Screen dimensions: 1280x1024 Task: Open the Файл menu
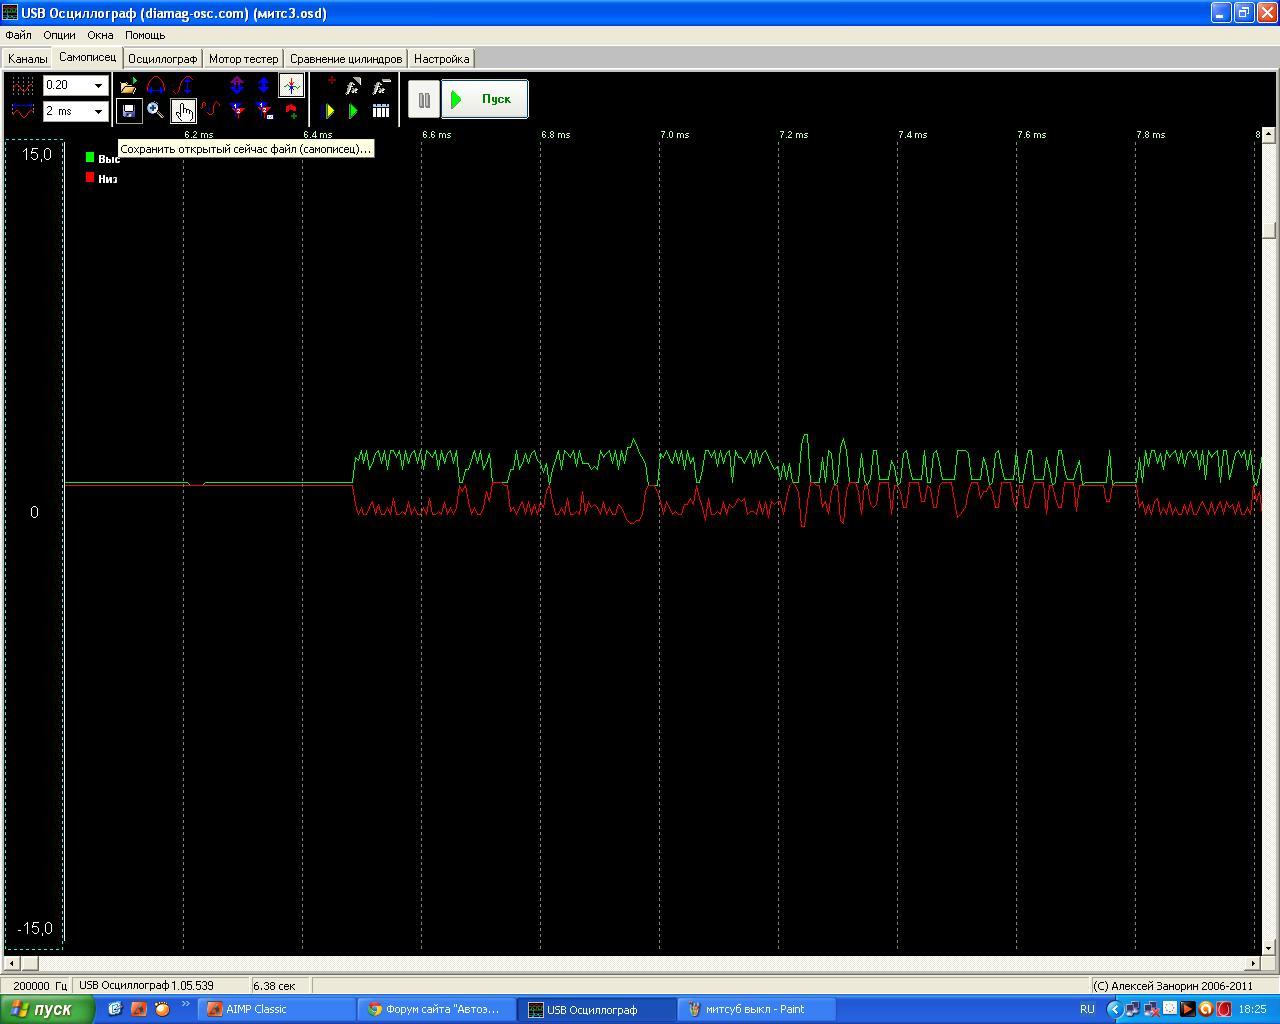tap(18, 35)
